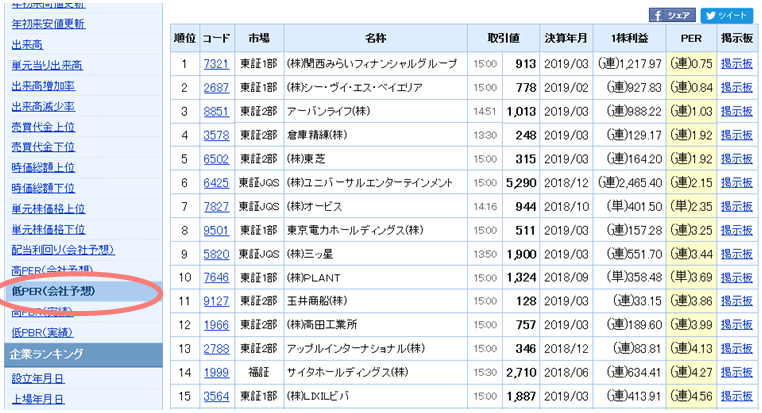Select 単元株価格上位 in the sidebar
Viewport: 762px width, 413px height.
coord(48,209)
